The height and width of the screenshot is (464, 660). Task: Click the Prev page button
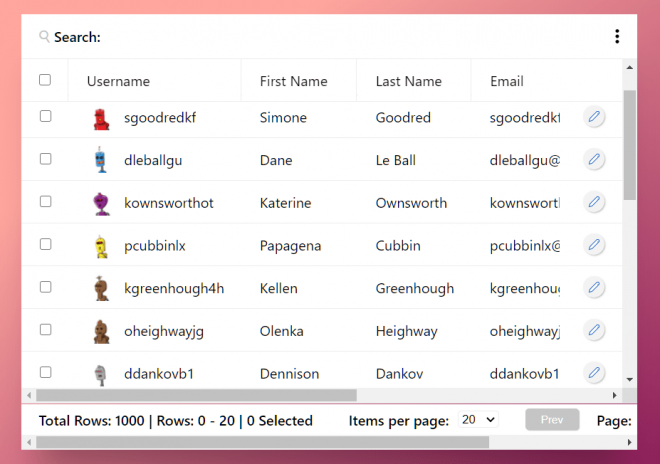pos(552,420)
